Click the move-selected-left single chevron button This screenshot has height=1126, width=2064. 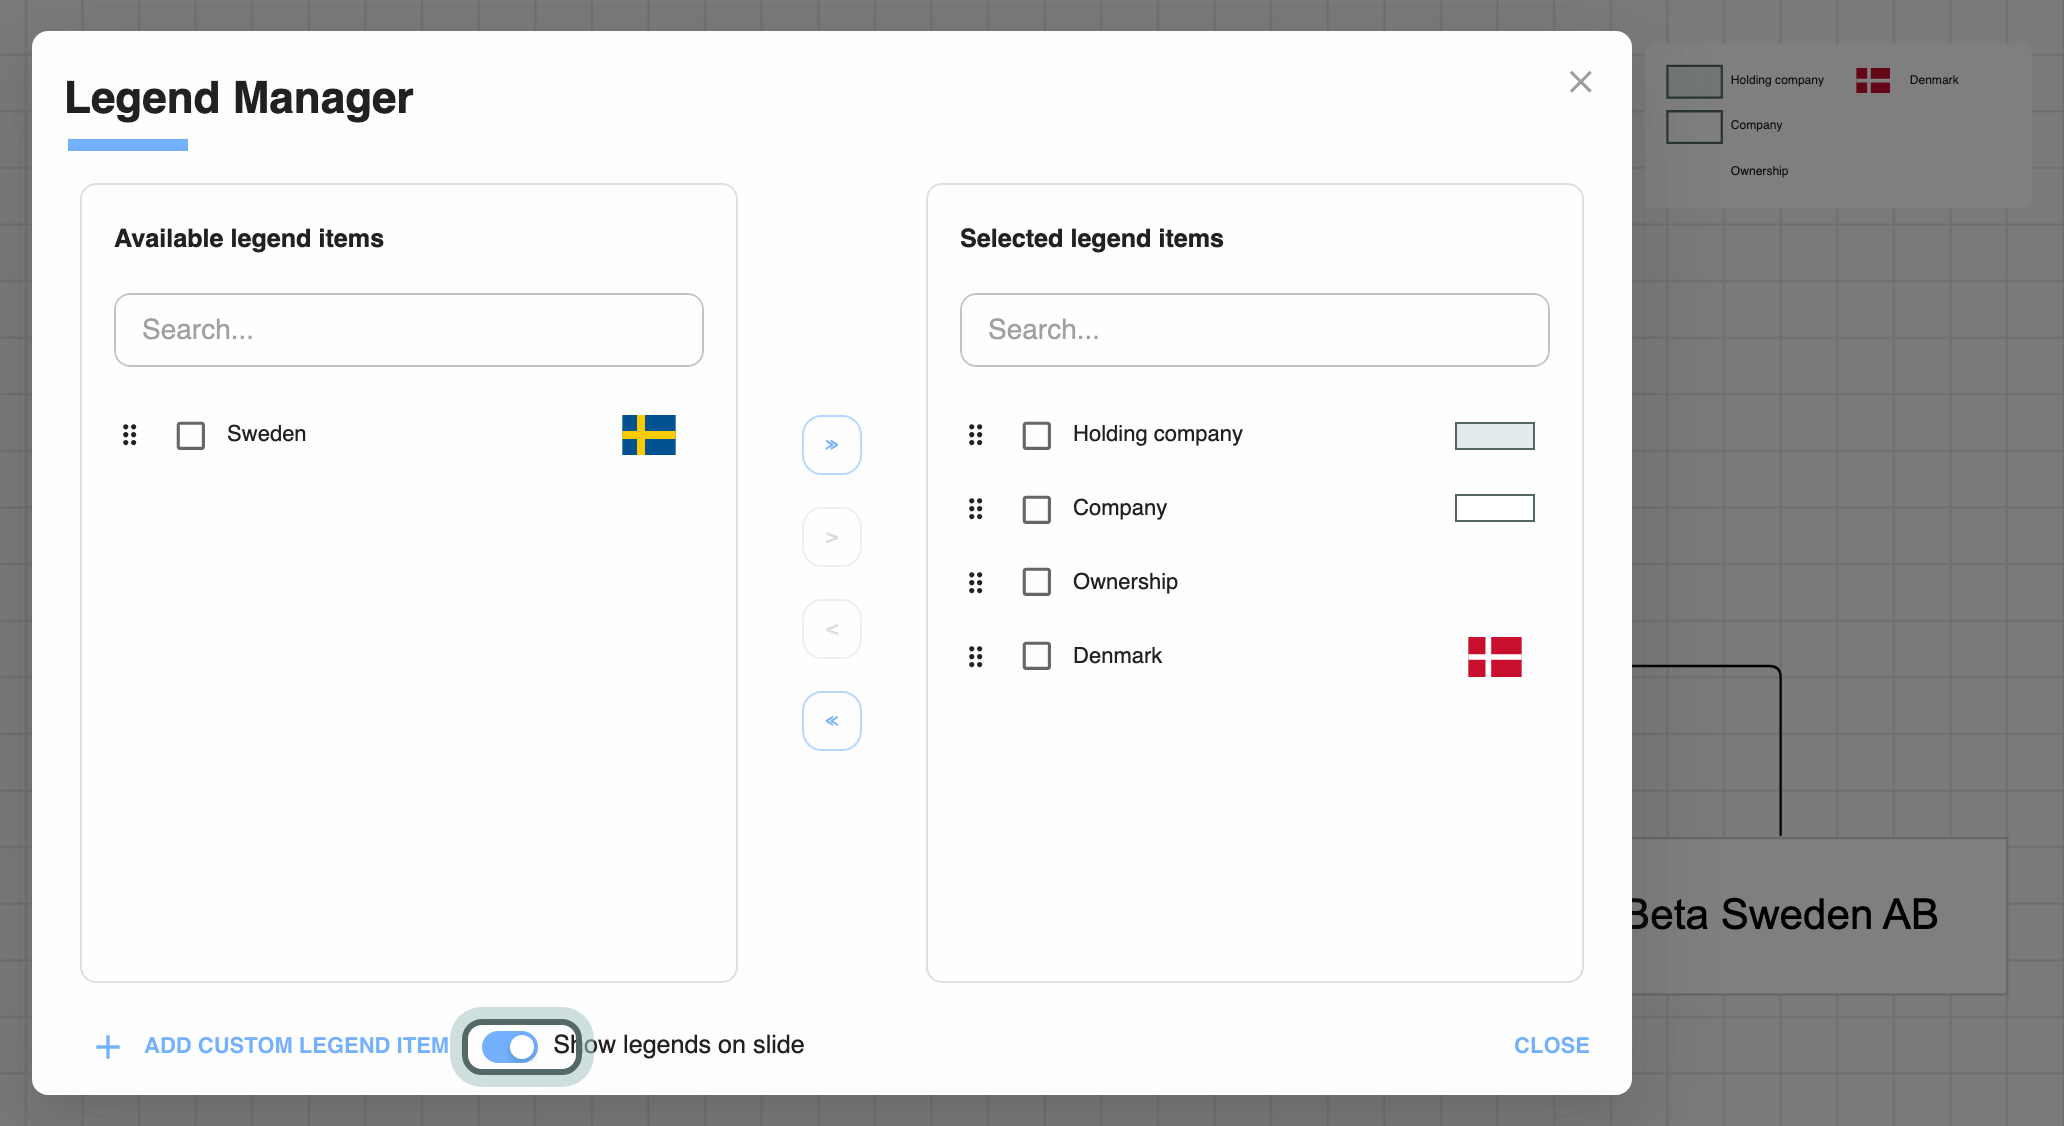831,629
